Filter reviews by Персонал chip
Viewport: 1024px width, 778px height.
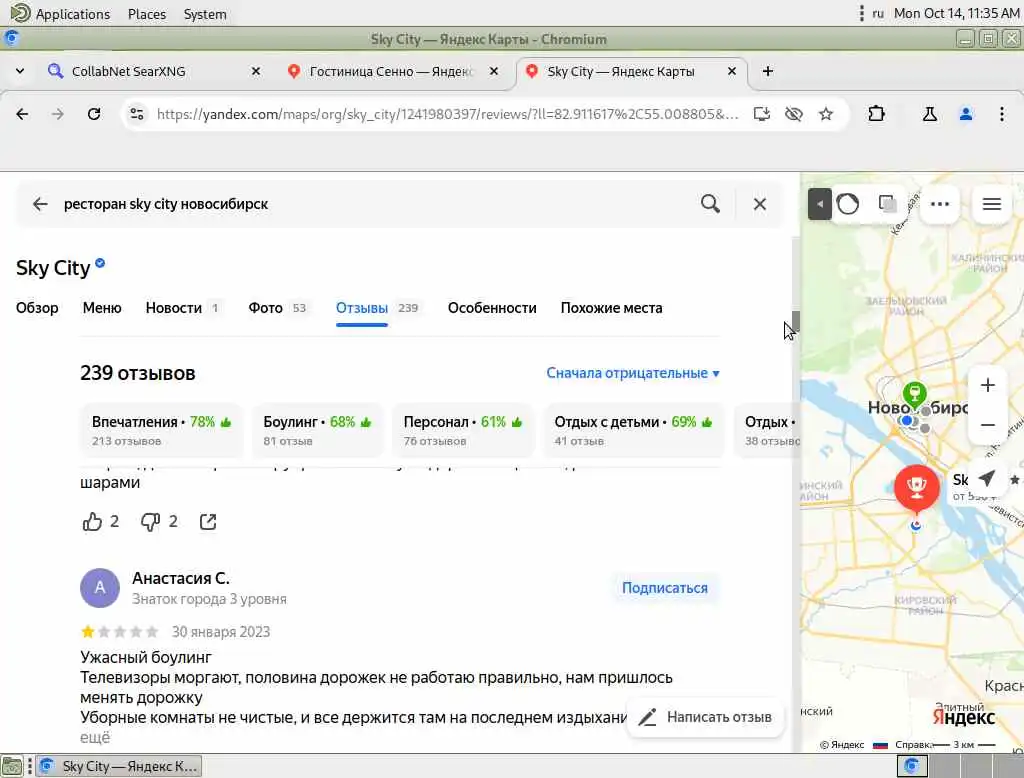click(463, 430)
